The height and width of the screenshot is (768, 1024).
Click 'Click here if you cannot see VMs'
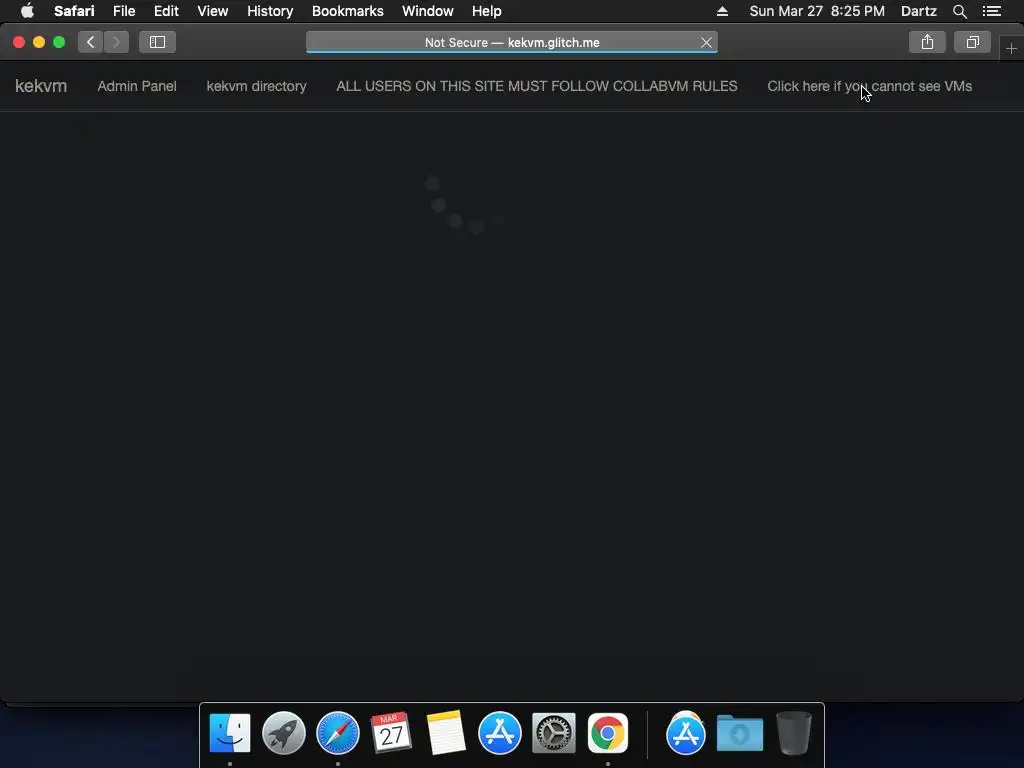click(869, 86)
